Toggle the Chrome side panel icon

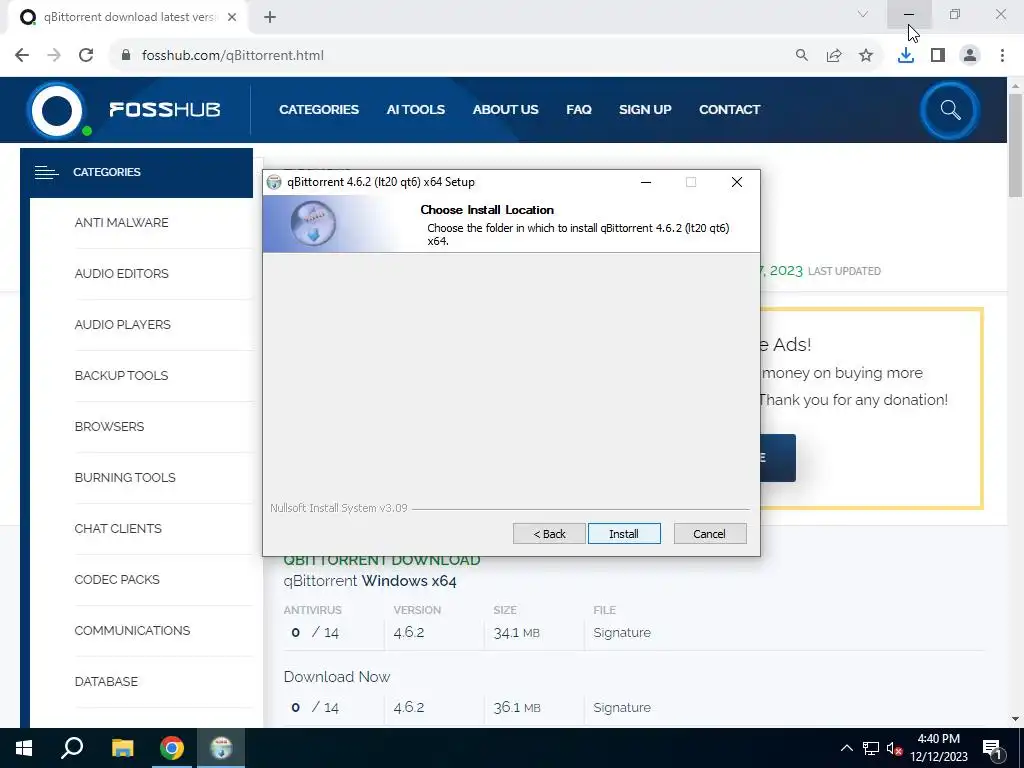coord(938,56)
